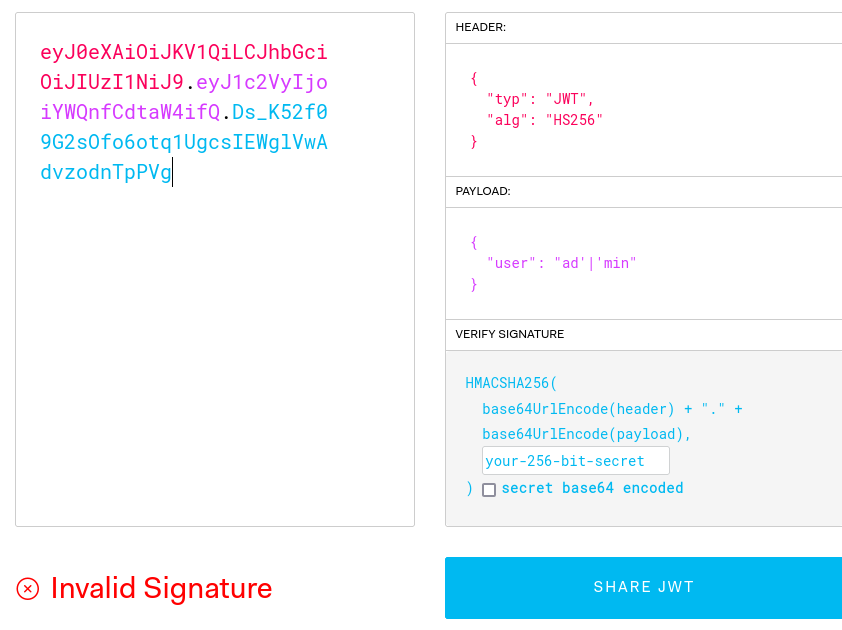This screenshot has width=842, height=630.
Task: Enable the secret base64 encoded checkbox
Action: (x=489, y=490)
